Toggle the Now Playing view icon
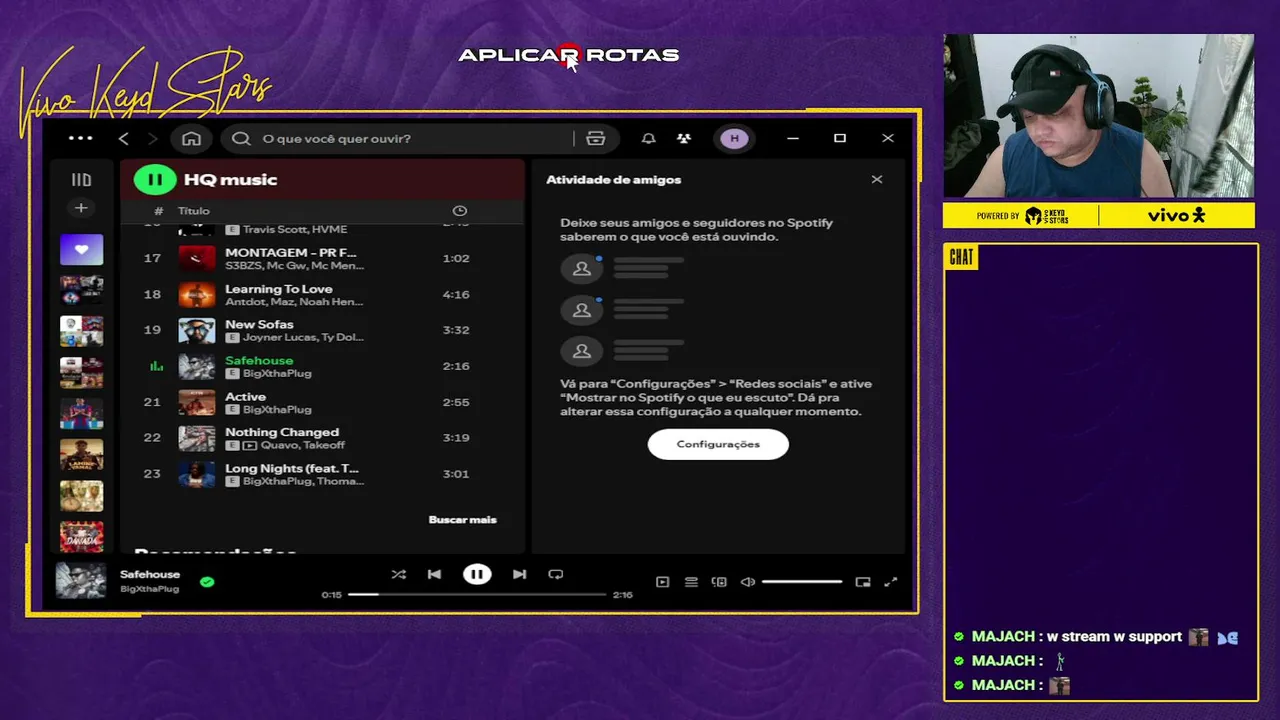1280x720 pixels. tap(662, 582)
